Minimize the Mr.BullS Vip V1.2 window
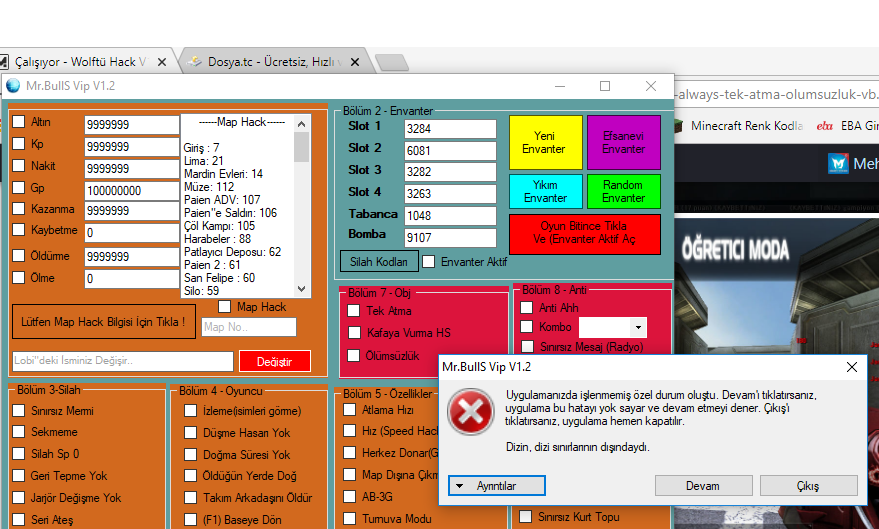Viewport: 879px width, 529px height. pos(559,86)
